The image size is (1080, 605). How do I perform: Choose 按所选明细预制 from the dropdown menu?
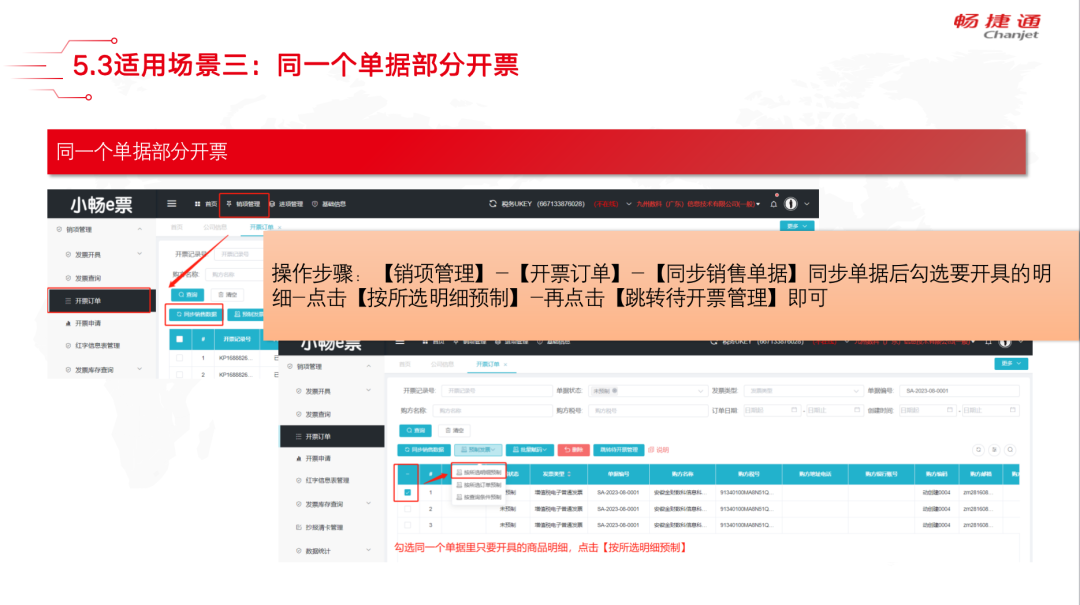pos(479,473)
